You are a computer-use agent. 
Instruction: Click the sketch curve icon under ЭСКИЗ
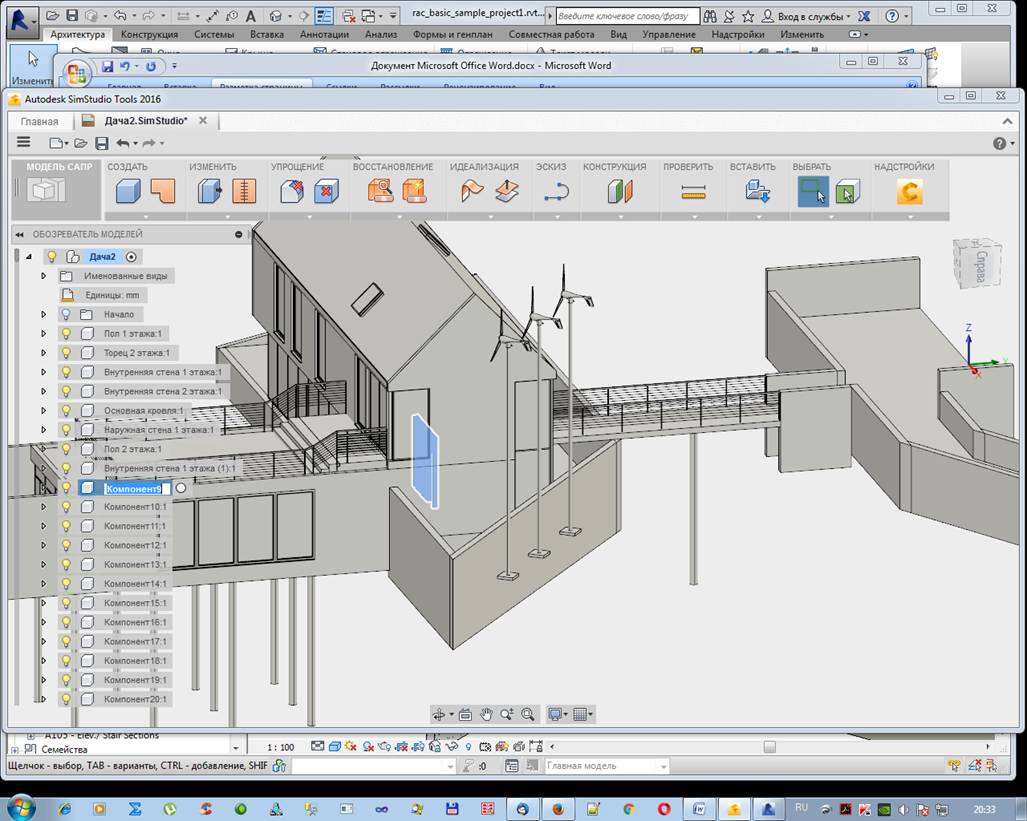click(x=555, y=192)
